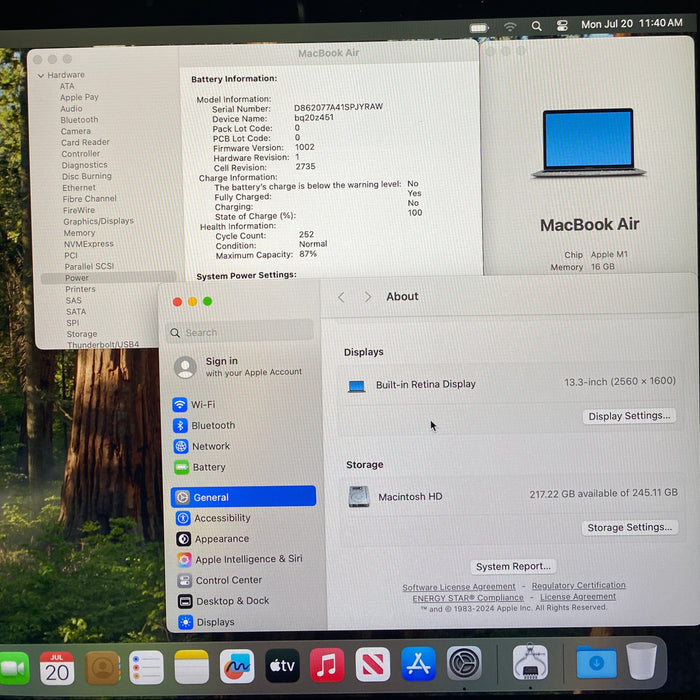Open the Software License Agreement link
This screenshot has height=700, width=700.
pos(458,587)
